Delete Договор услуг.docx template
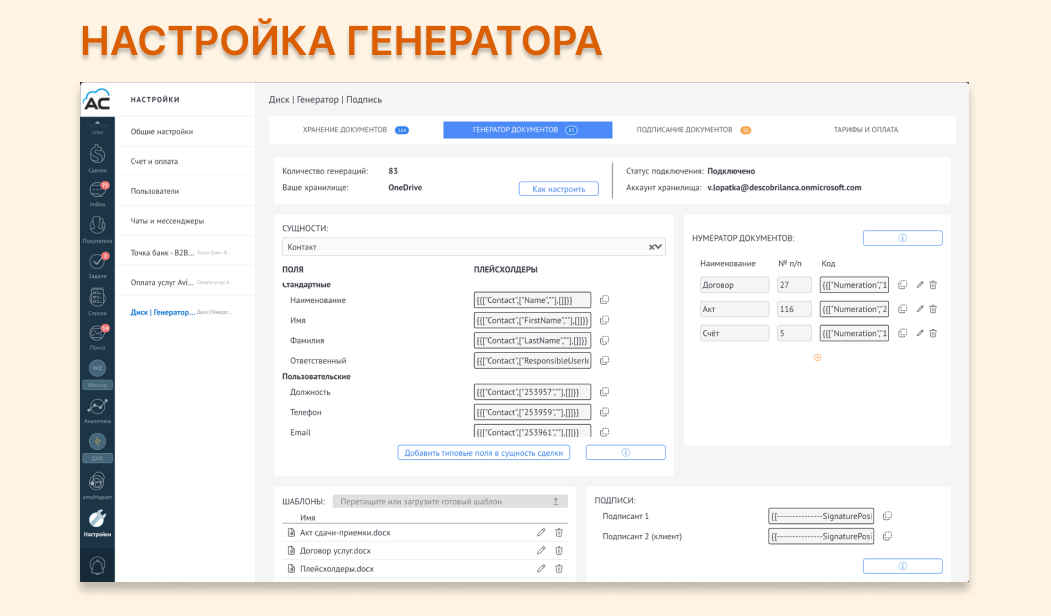 coord(559,550)
